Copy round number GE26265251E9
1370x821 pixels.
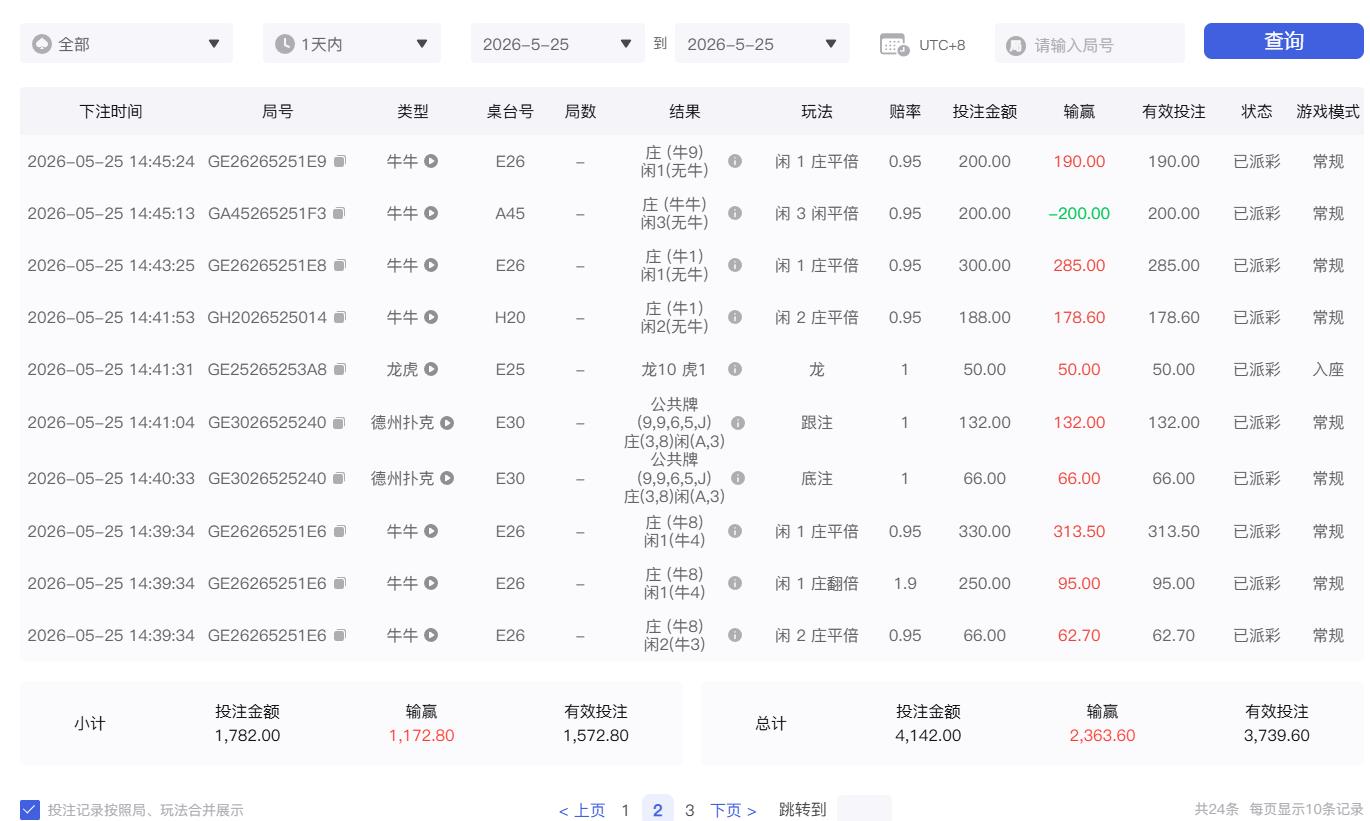(x=340, y=161)
